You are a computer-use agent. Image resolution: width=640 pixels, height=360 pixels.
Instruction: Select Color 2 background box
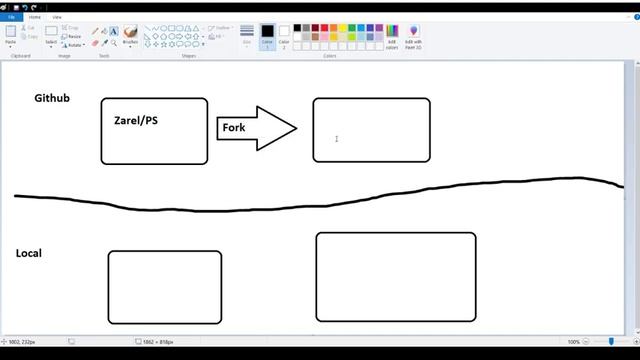pos(284,37)
